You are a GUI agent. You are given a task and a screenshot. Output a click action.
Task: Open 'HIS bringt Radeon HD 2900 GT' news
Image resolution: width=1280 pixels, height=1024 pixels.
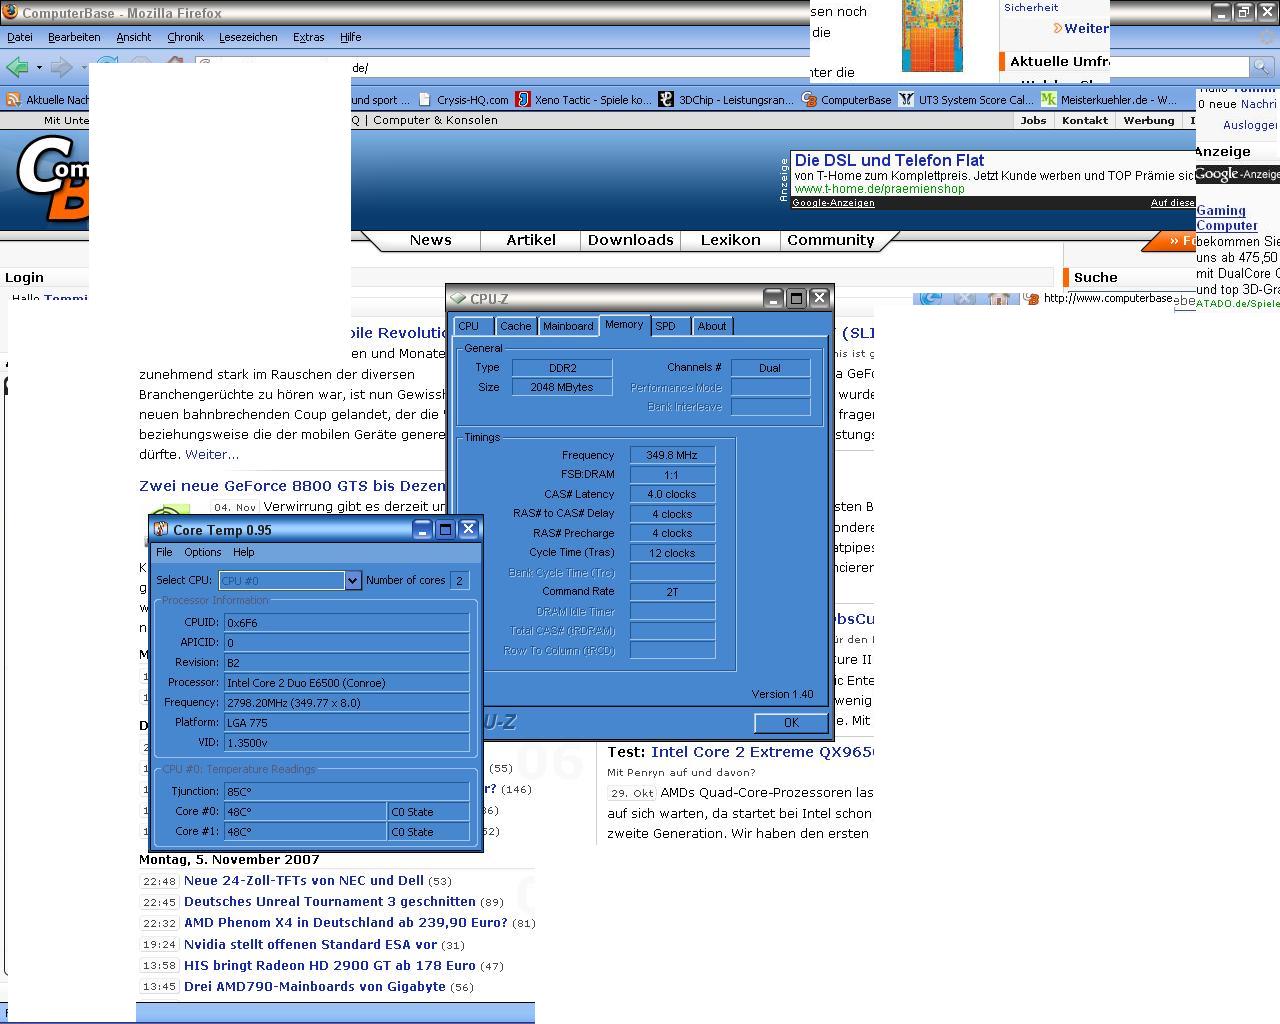coord(330,966)
